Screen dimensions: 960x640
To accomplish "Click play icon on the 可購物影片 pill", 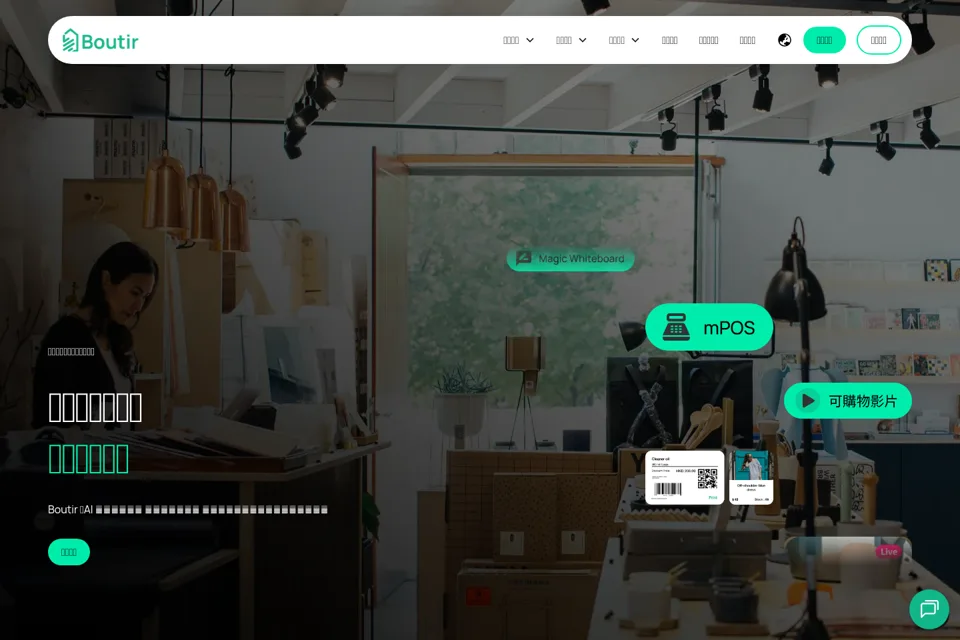I will [808, 401].
